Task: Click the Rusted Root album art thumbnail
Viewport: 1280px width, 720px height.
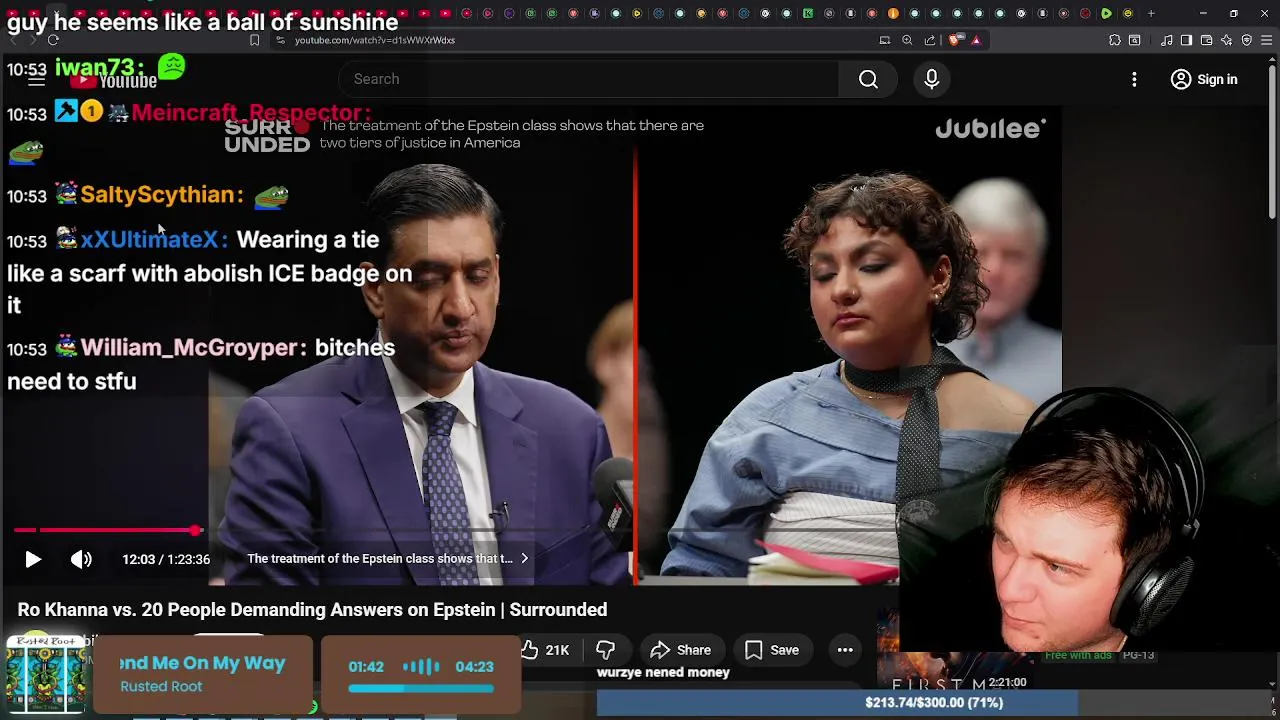Action: click(45, 673)
